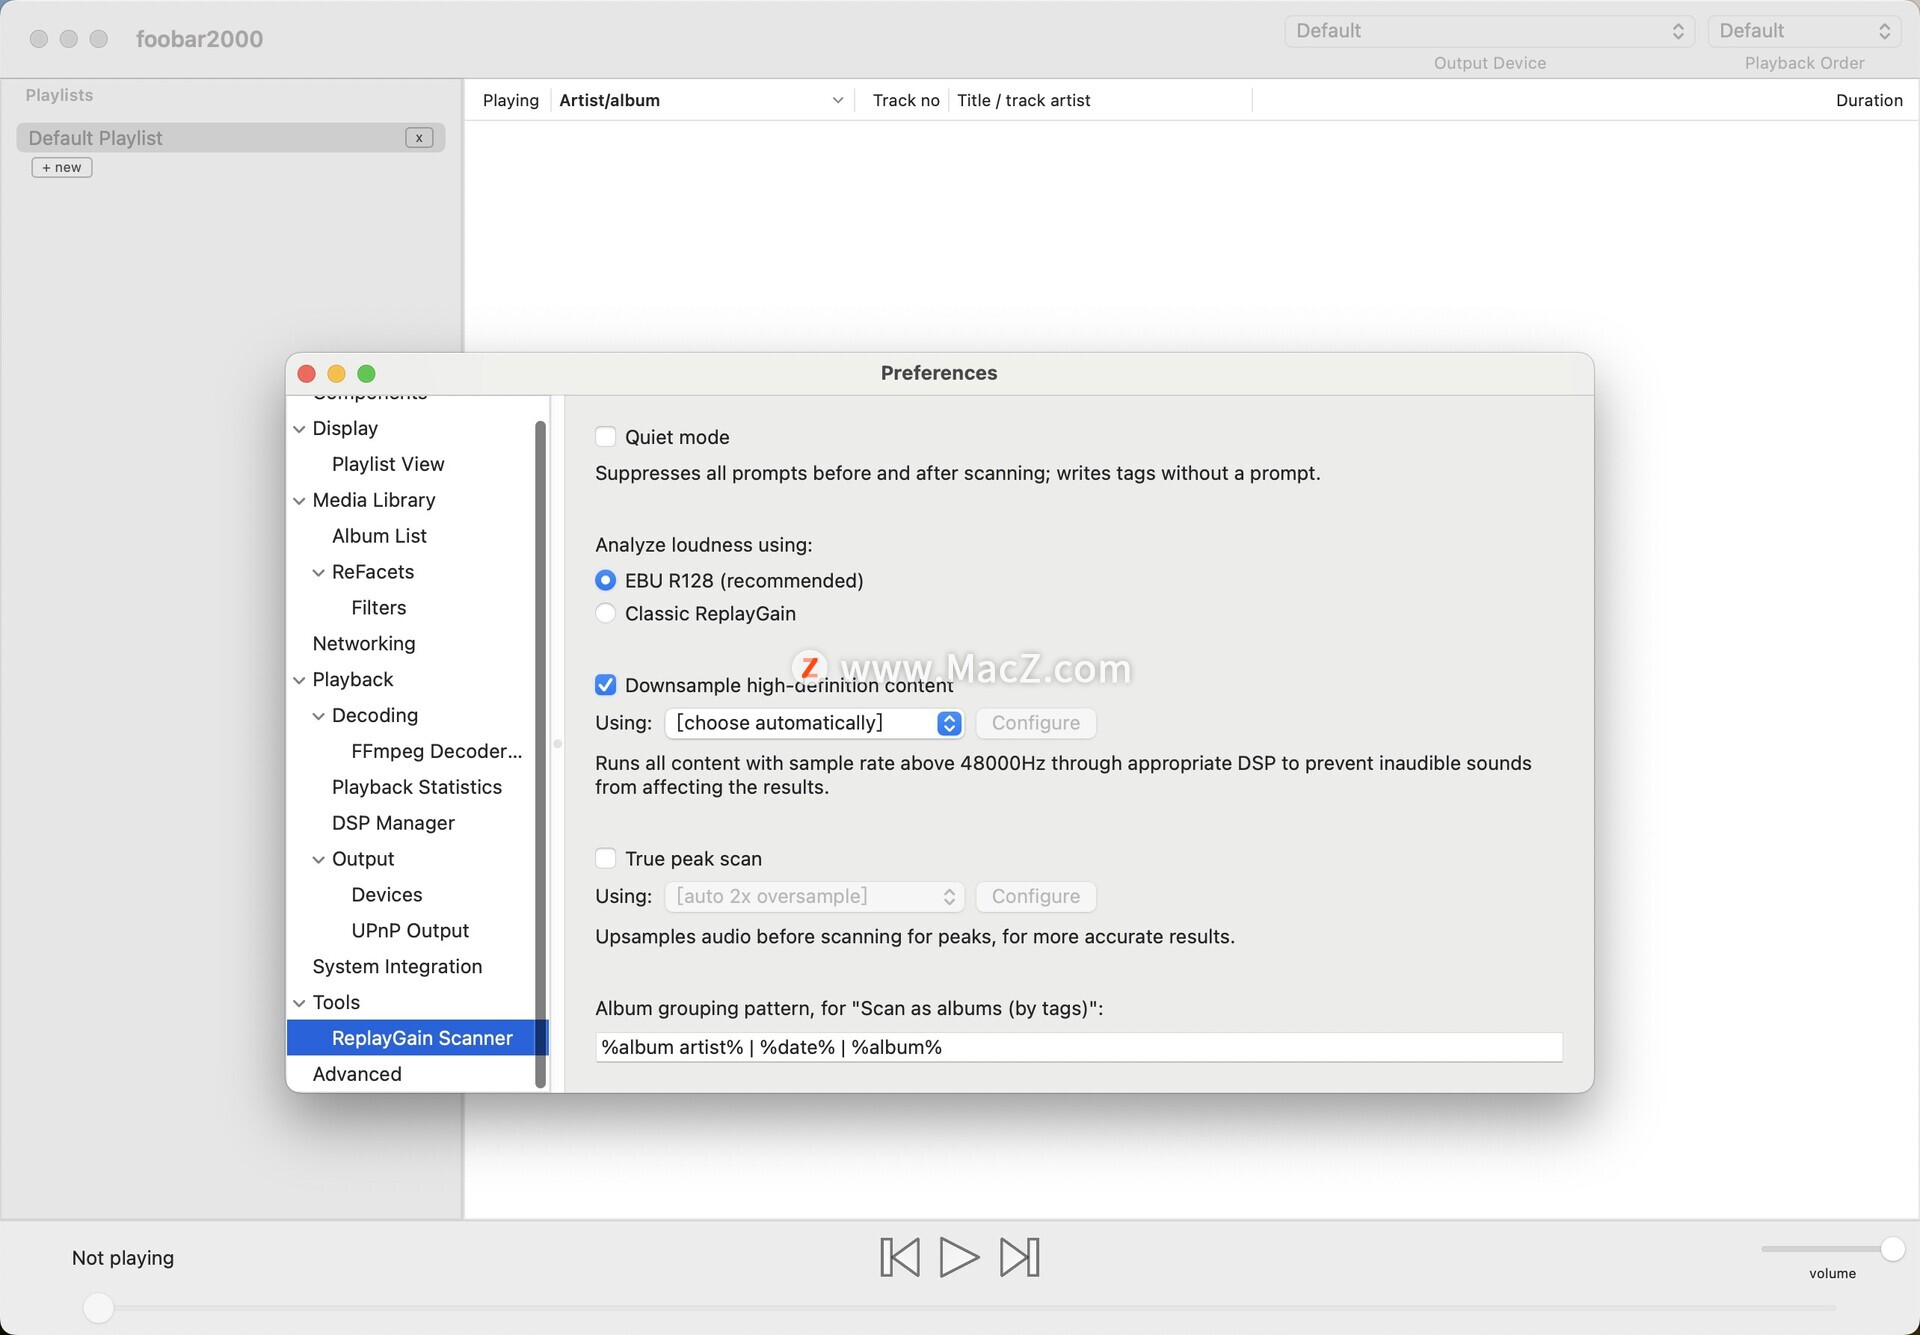The height and width of the screenshot is (1335, 1920).
Task: Collapse the Decoding tree node
Action: click(318, 716)
